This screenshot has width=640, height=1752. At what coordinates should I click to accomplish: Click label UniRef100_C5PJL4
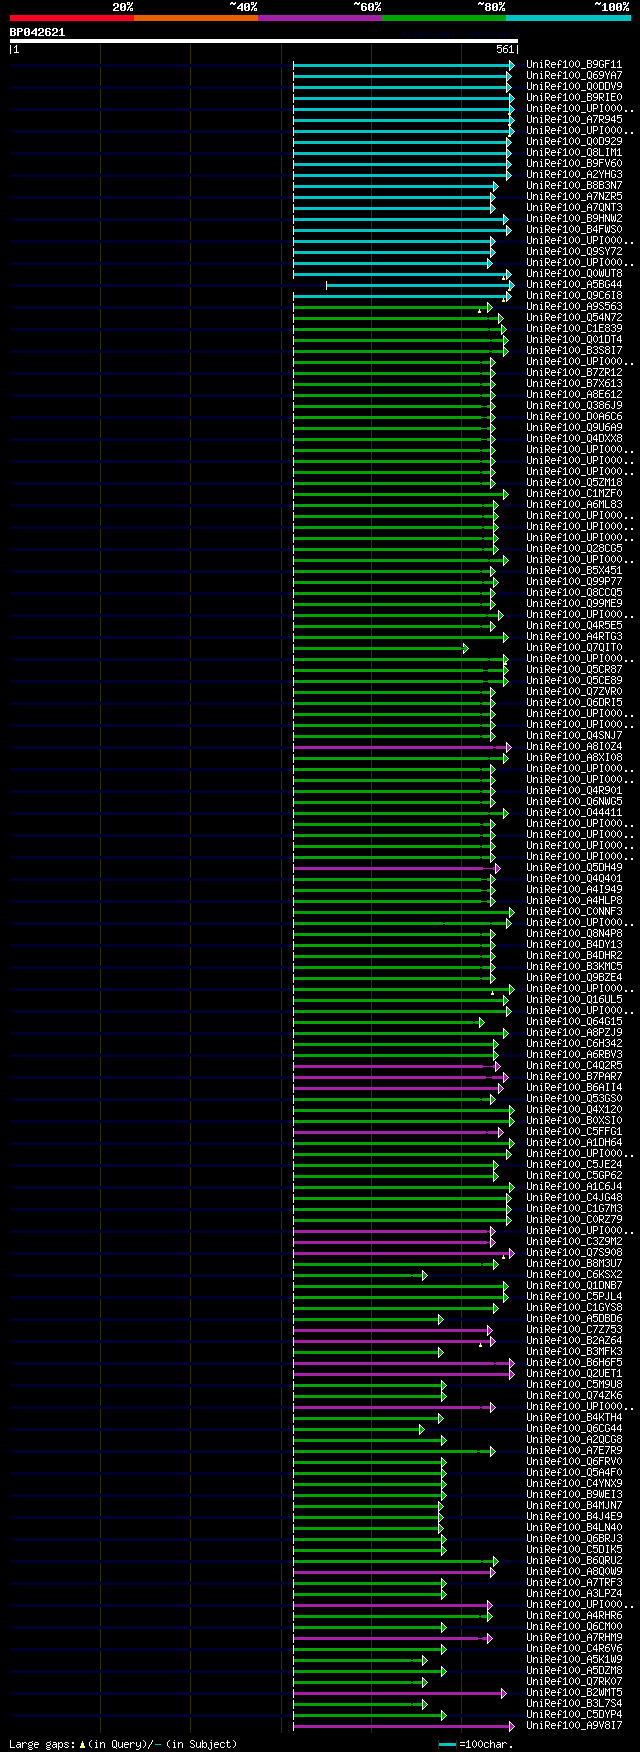[x=574, y=1296]
